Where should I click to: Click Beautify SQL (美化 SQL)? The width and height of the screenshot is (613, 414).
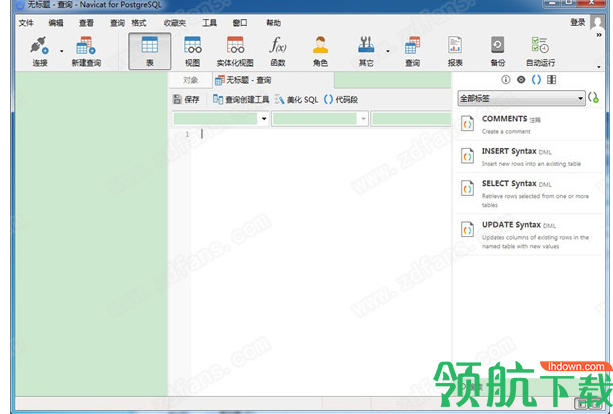coord(296,100)
